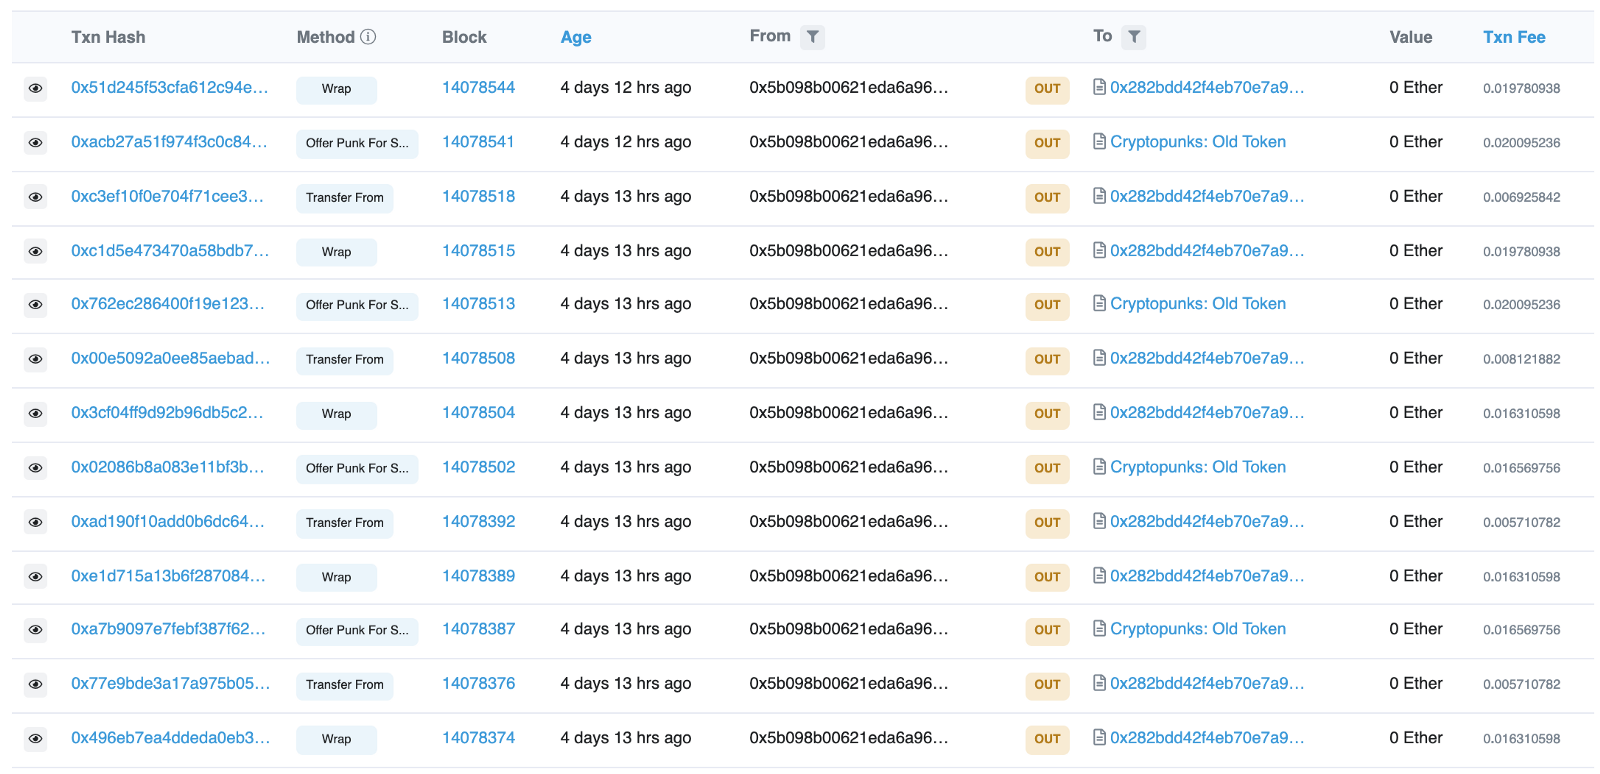Click Transfer From badge in block 14078392 row
The height and width of the screenshot is (774, 1600).
(x=344, y=523)
